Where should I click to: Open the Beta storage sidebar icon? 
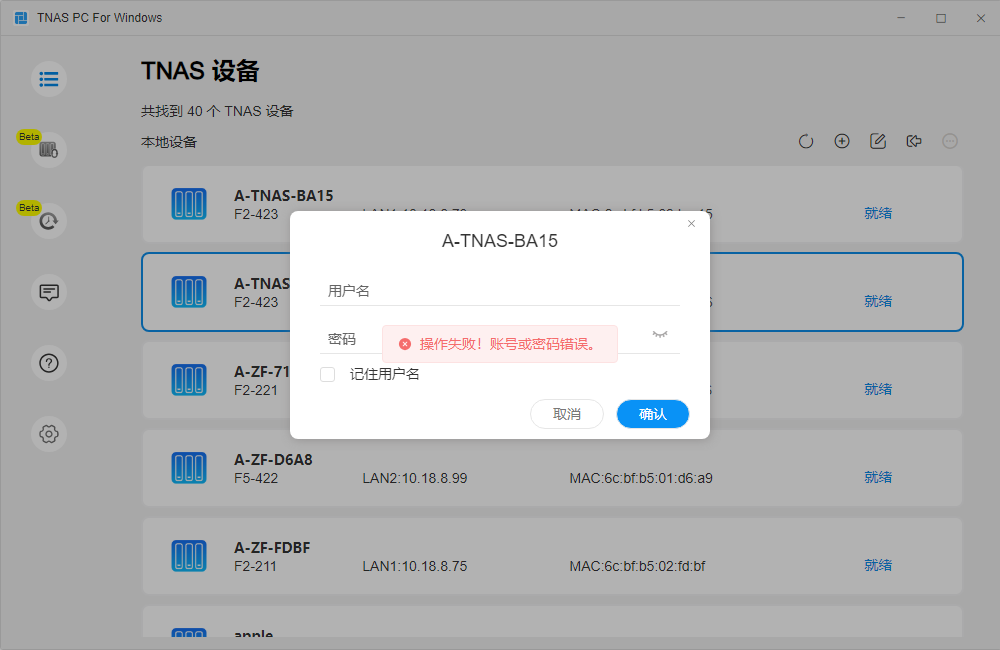point(49,150)
